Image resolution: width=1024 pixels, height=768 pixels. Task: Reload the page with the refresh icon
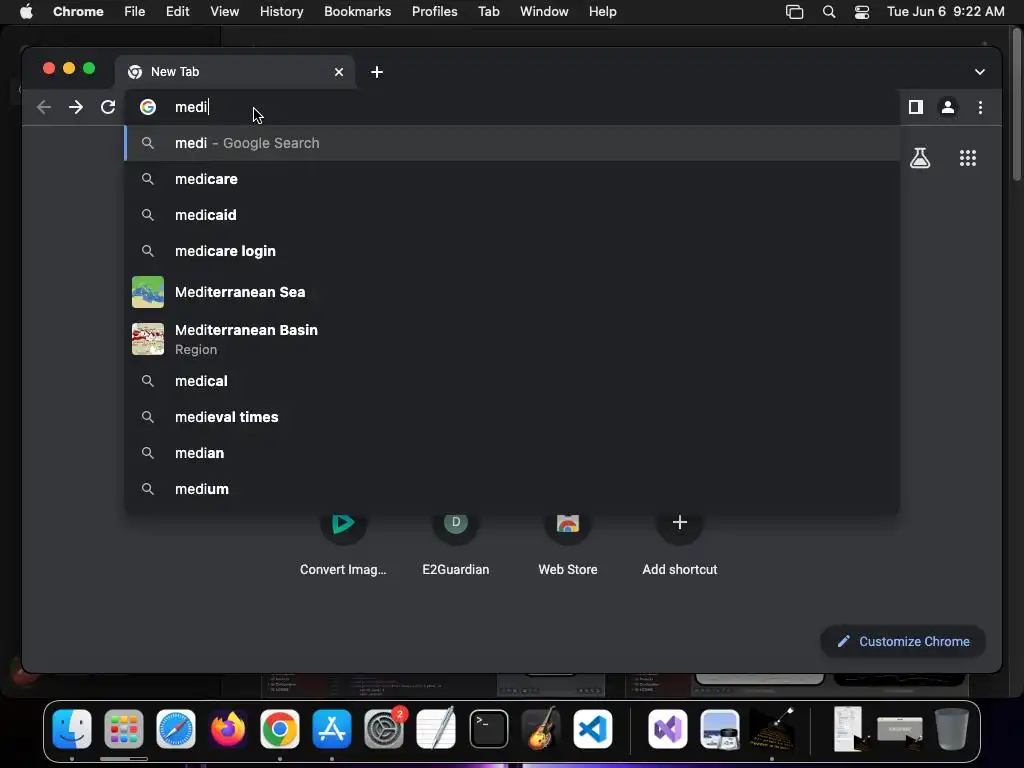pos(108,107)
